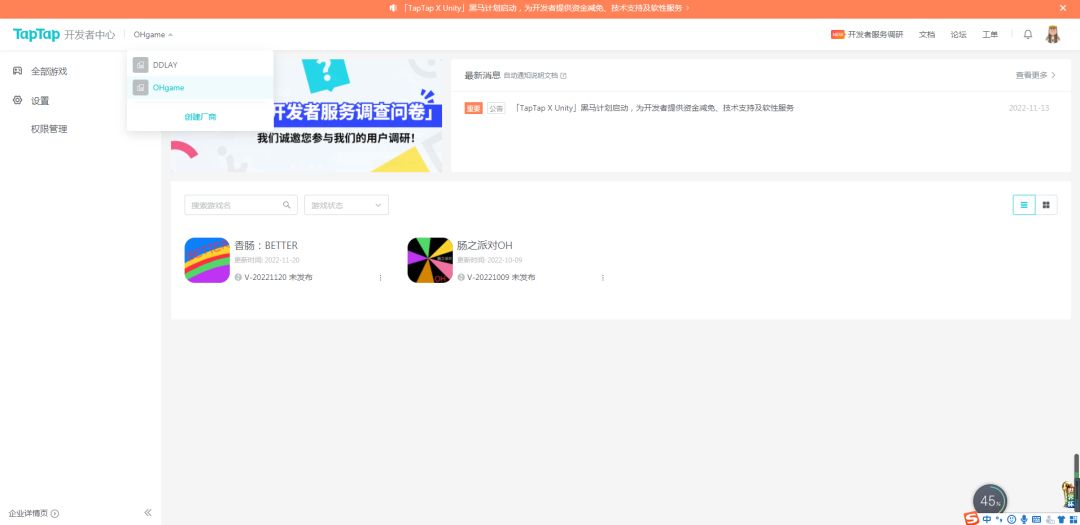1080x525 pixels.
Task: Click the V-20221009 未发布 version status
Action: (x=496, y=277)
